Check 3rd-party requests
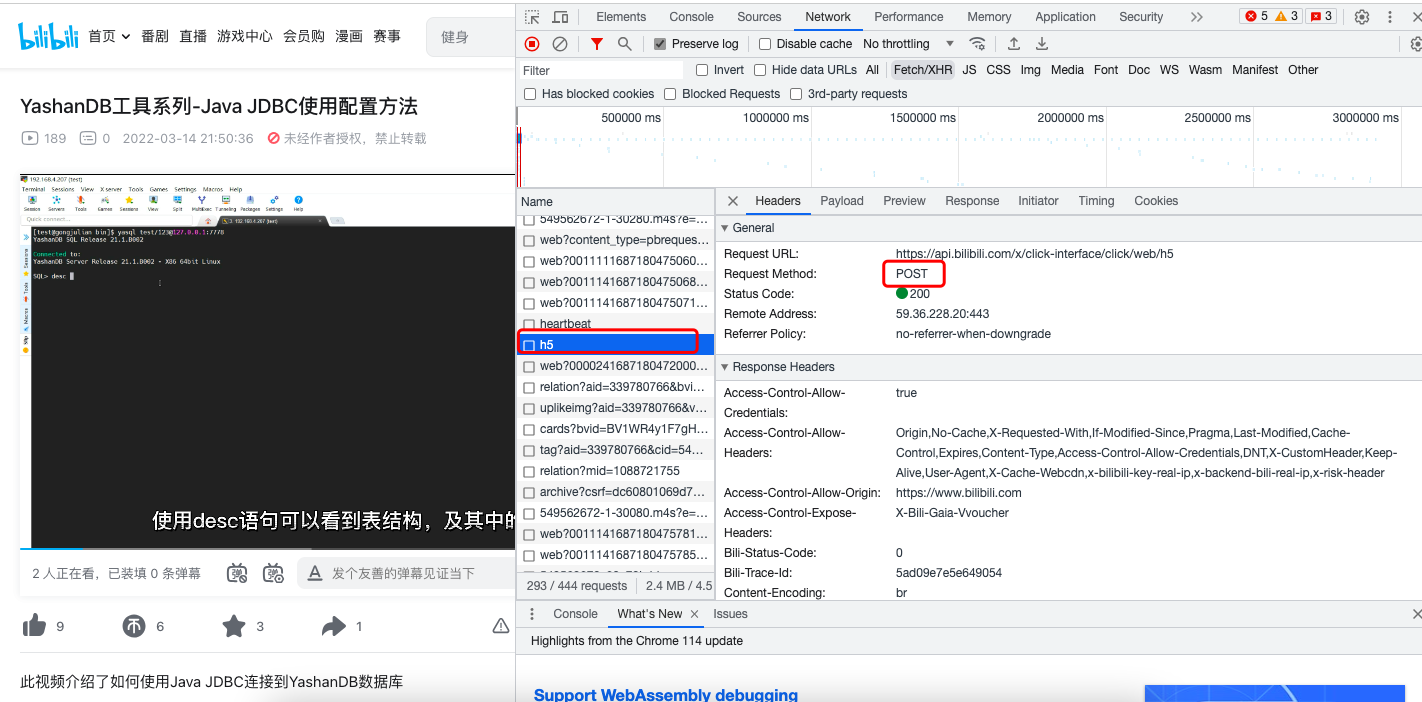The image size is (1422, 702). pos(796,94)
